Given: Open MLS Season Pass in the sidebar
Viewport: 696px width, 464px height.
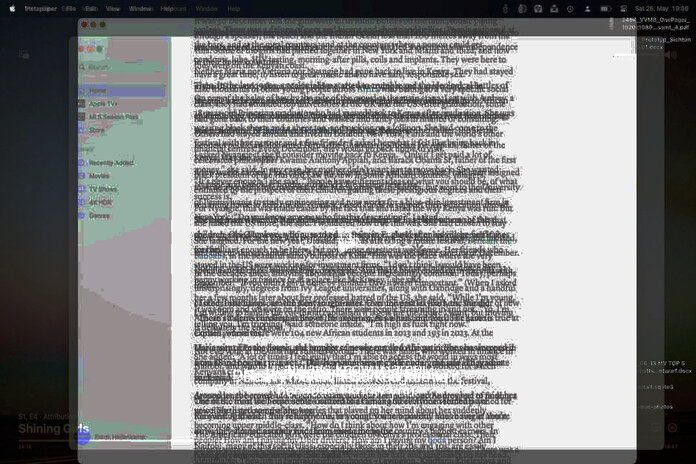Looking at the screenshot, I should coord(123,117).
